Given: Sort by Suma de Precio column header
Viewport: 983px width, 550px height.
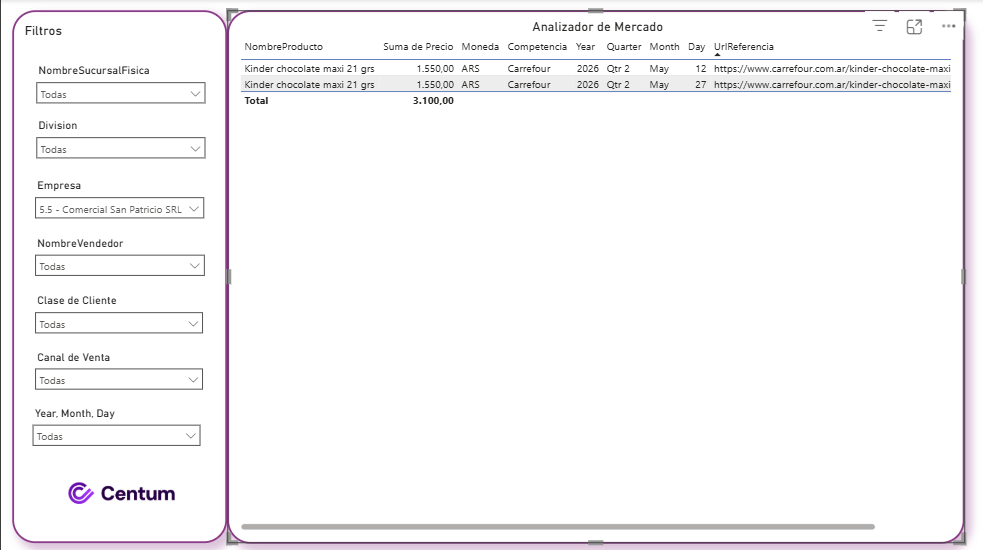Looking at the screenshot, I should 418,46.
